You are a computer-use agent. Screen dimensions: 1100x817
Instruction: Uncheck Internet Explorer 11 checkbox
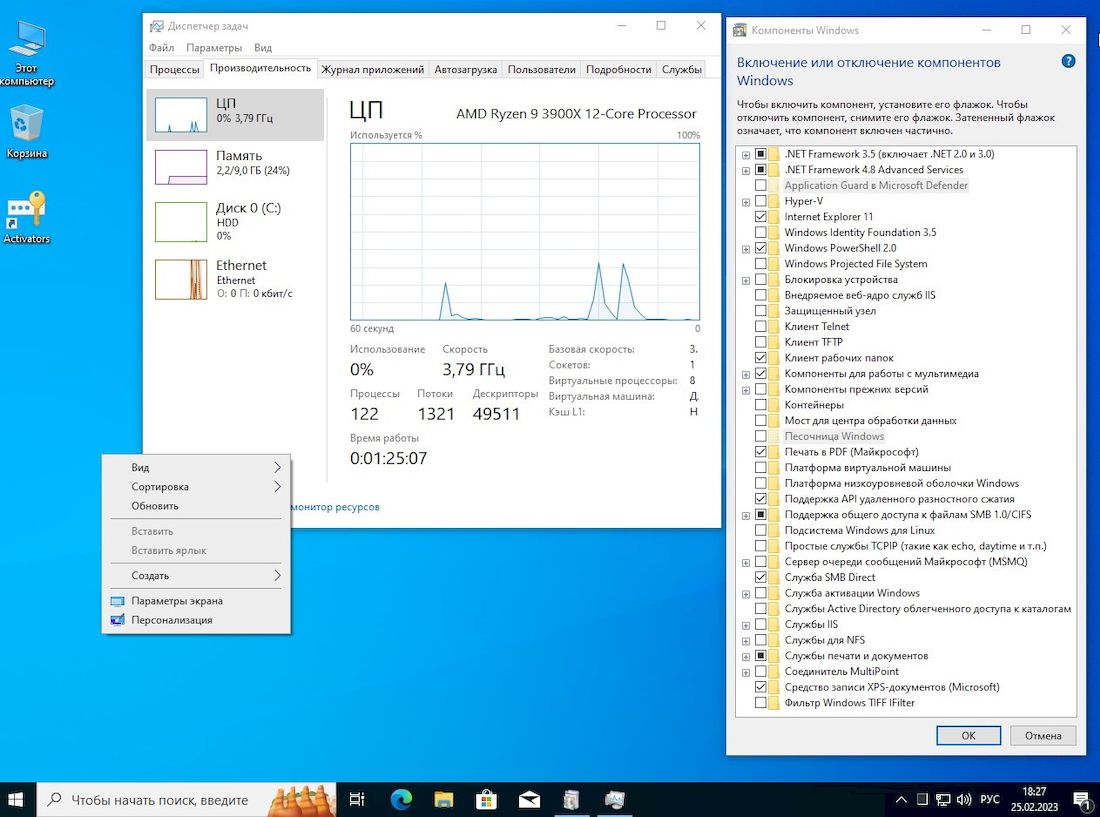760,217
